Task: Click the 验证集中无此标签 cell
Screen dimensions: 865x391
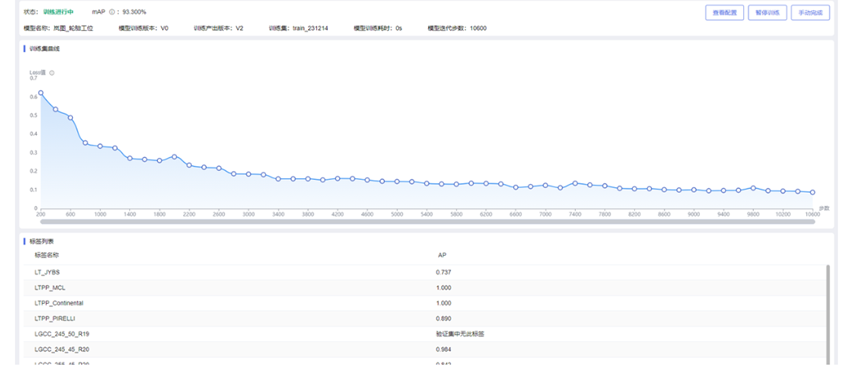Action: point(460,334)
